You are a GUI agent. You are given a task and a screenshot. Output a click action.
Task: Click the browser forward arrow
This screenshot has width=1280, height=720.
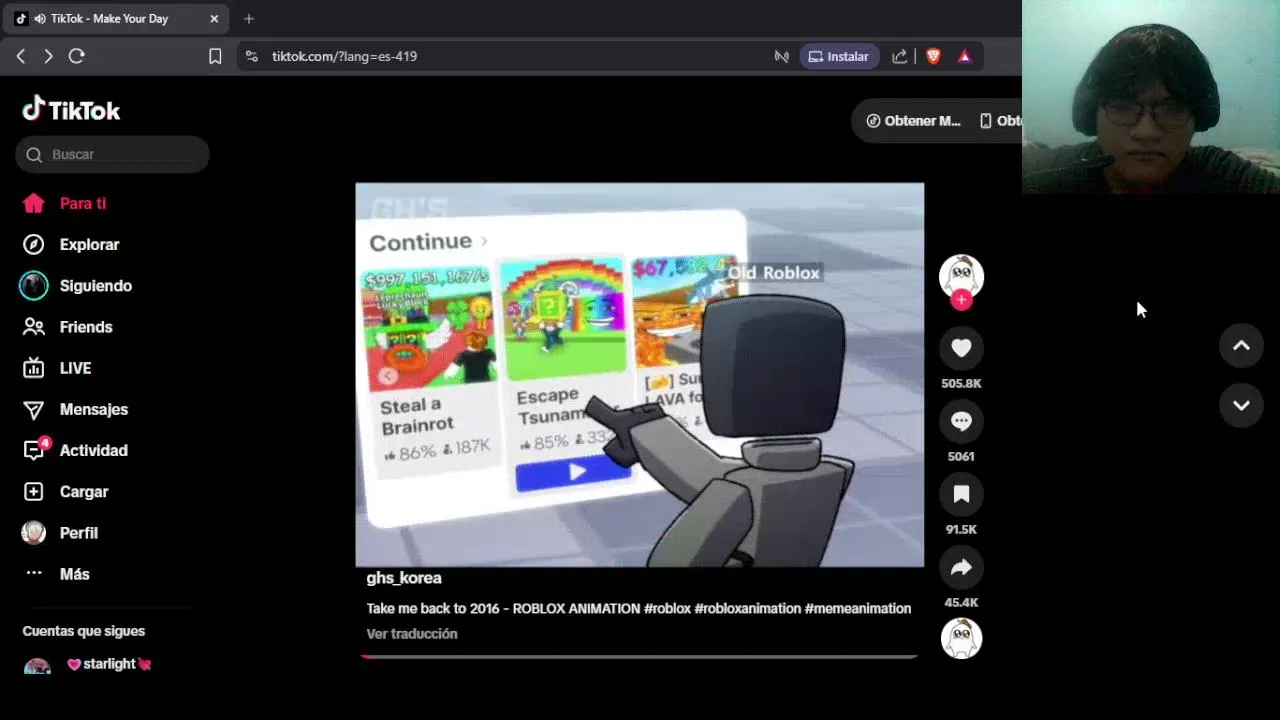48,56
